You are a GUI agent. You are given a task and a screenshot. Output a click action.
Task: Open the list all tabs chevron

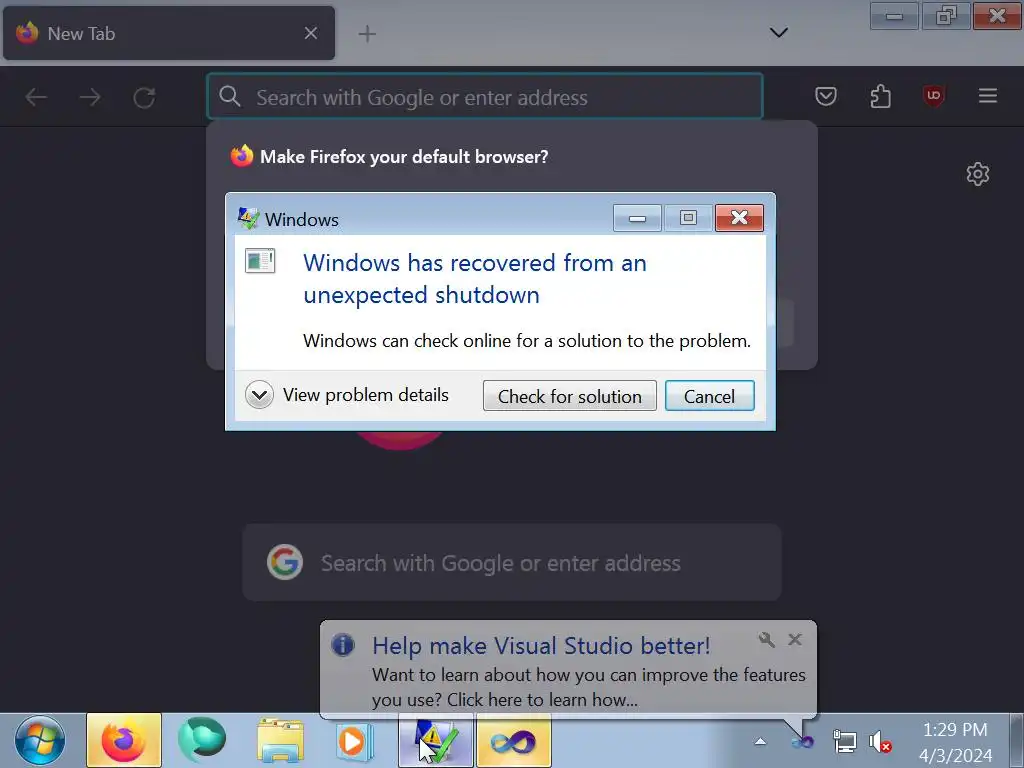click(778, 32)
